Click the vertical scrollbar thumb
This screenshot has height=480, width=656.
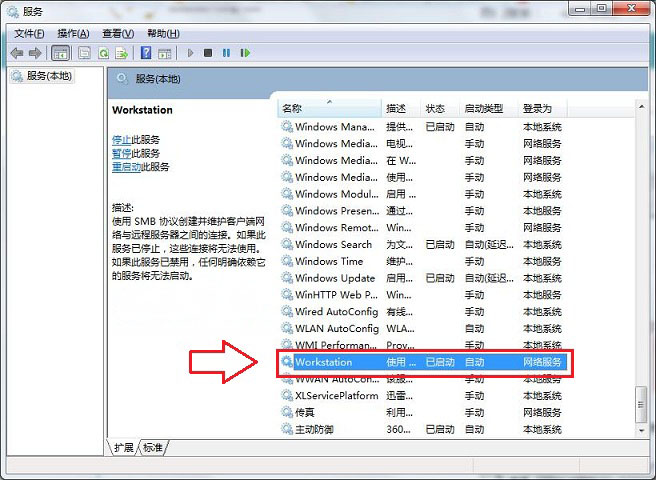[641, 404]
